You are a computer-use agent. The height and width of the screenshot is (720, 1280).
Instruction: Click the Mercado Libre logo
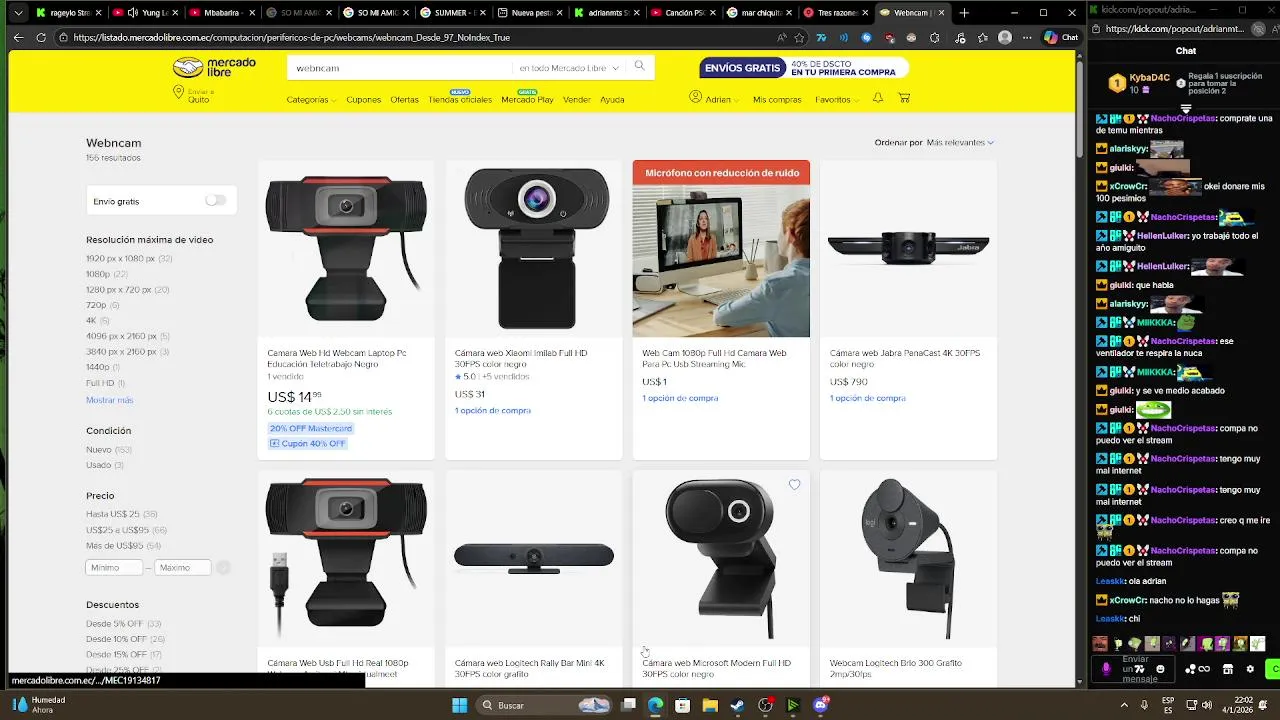[214, 67]
